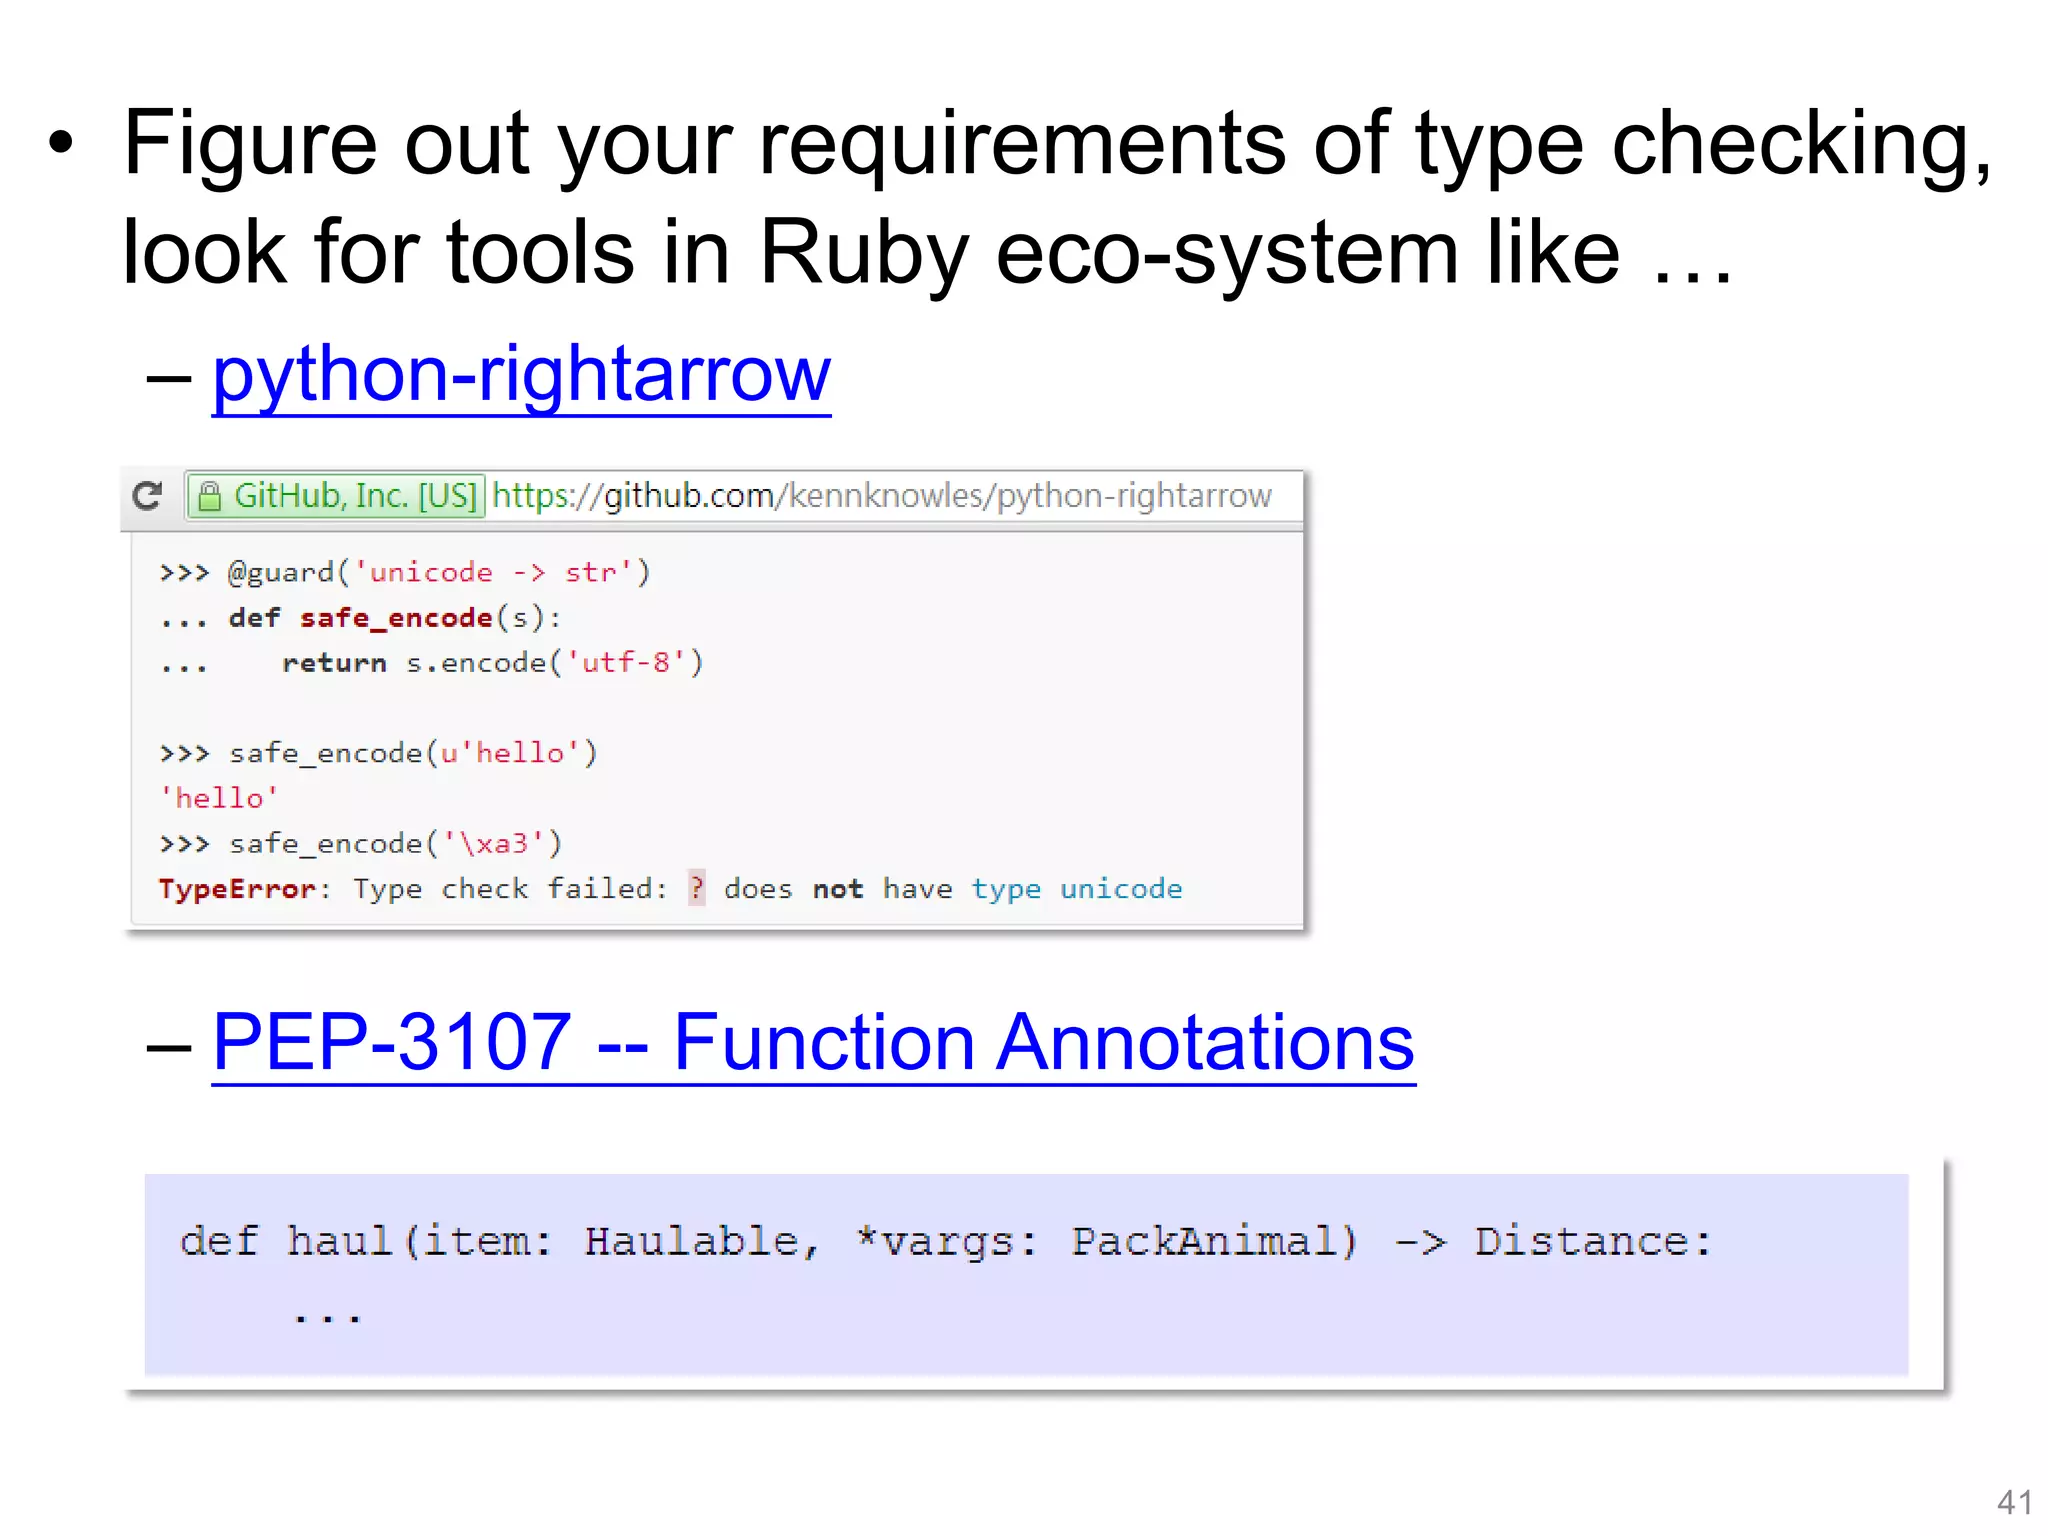The image size is (2048, 1536).
Task: Click the green padlock security icon
Action: 209,496
